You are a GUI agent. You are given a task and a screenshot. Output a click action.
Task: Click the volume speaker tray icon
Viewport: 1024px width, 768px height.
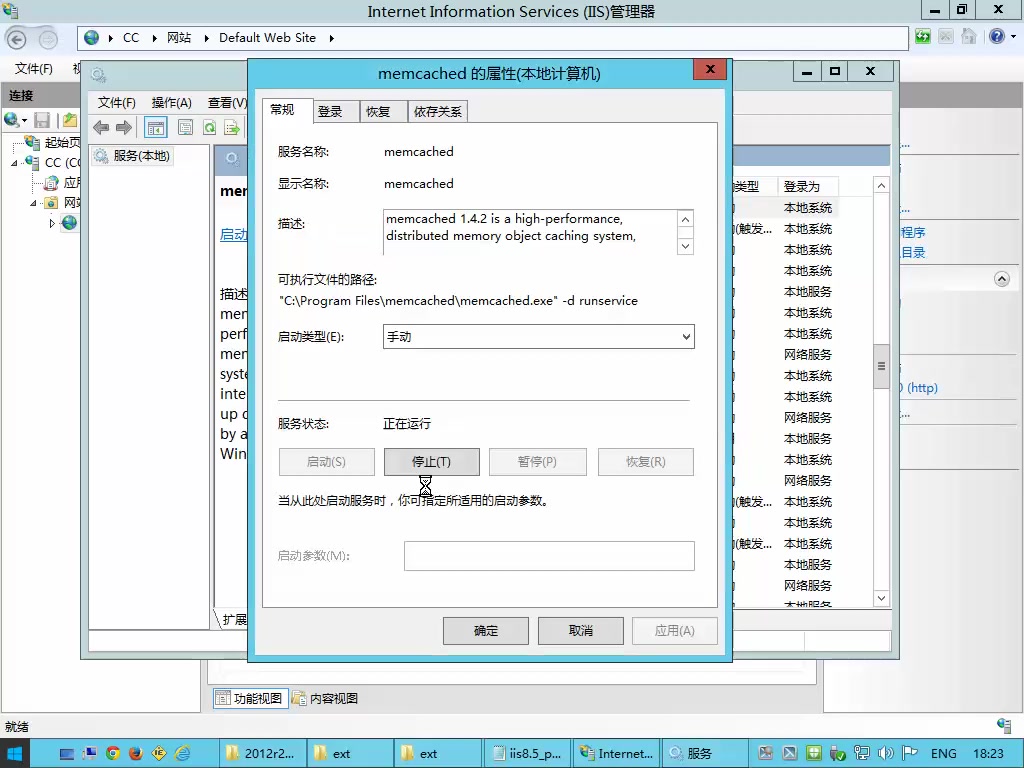886,753
